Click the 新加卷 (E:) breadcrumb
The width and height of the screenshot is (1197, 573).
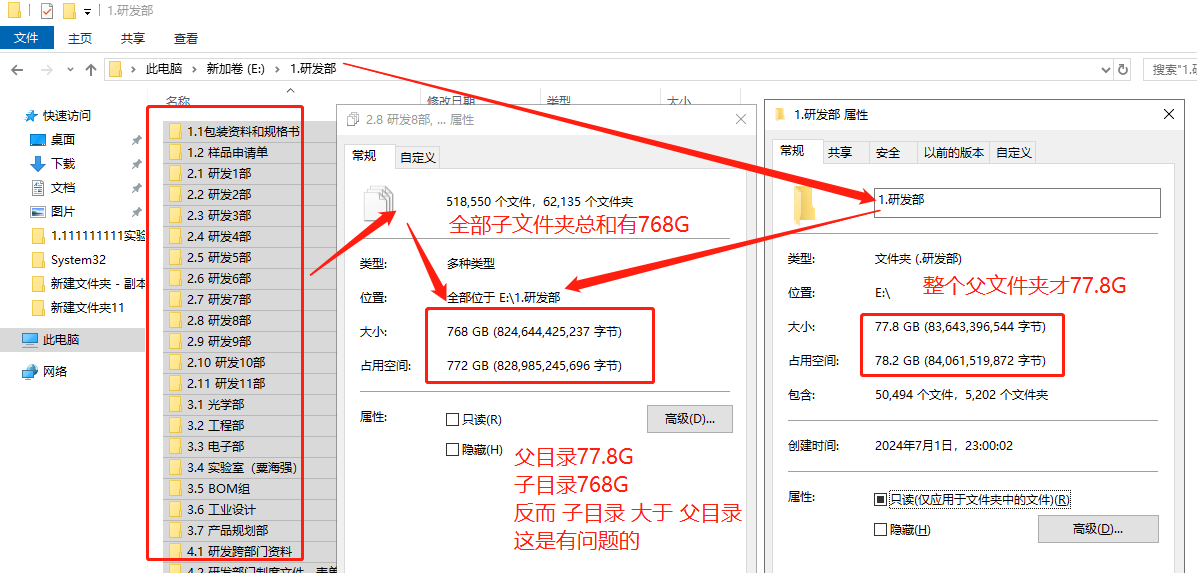click(236, 69)
